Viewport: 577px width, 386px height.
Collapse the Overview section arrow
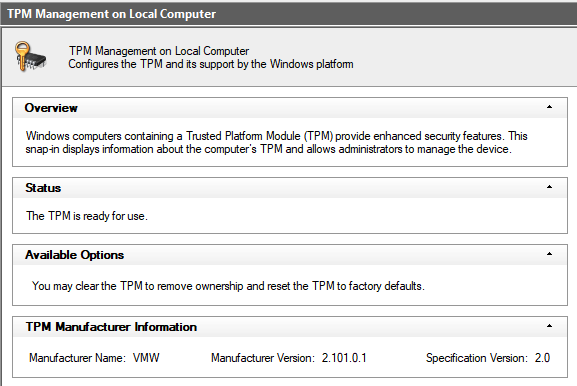click(x=549, y=107)
